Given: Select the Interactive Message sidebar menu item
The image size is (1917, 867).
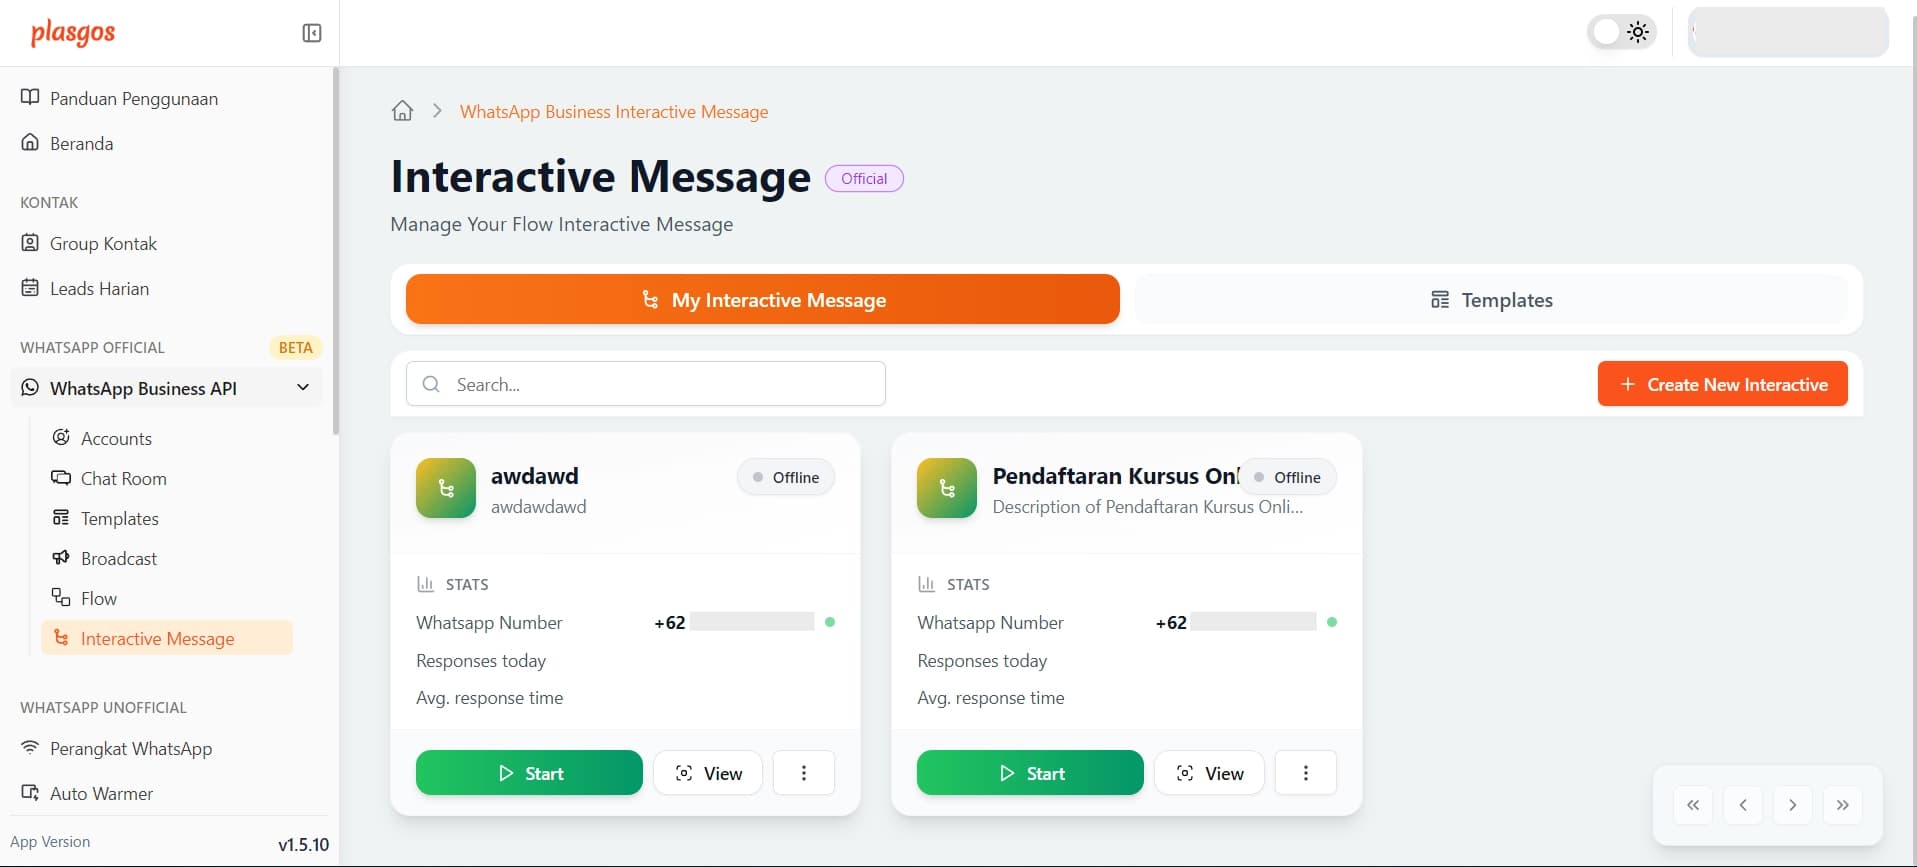Looking at the screenshot, I should (x=157, y=637).
